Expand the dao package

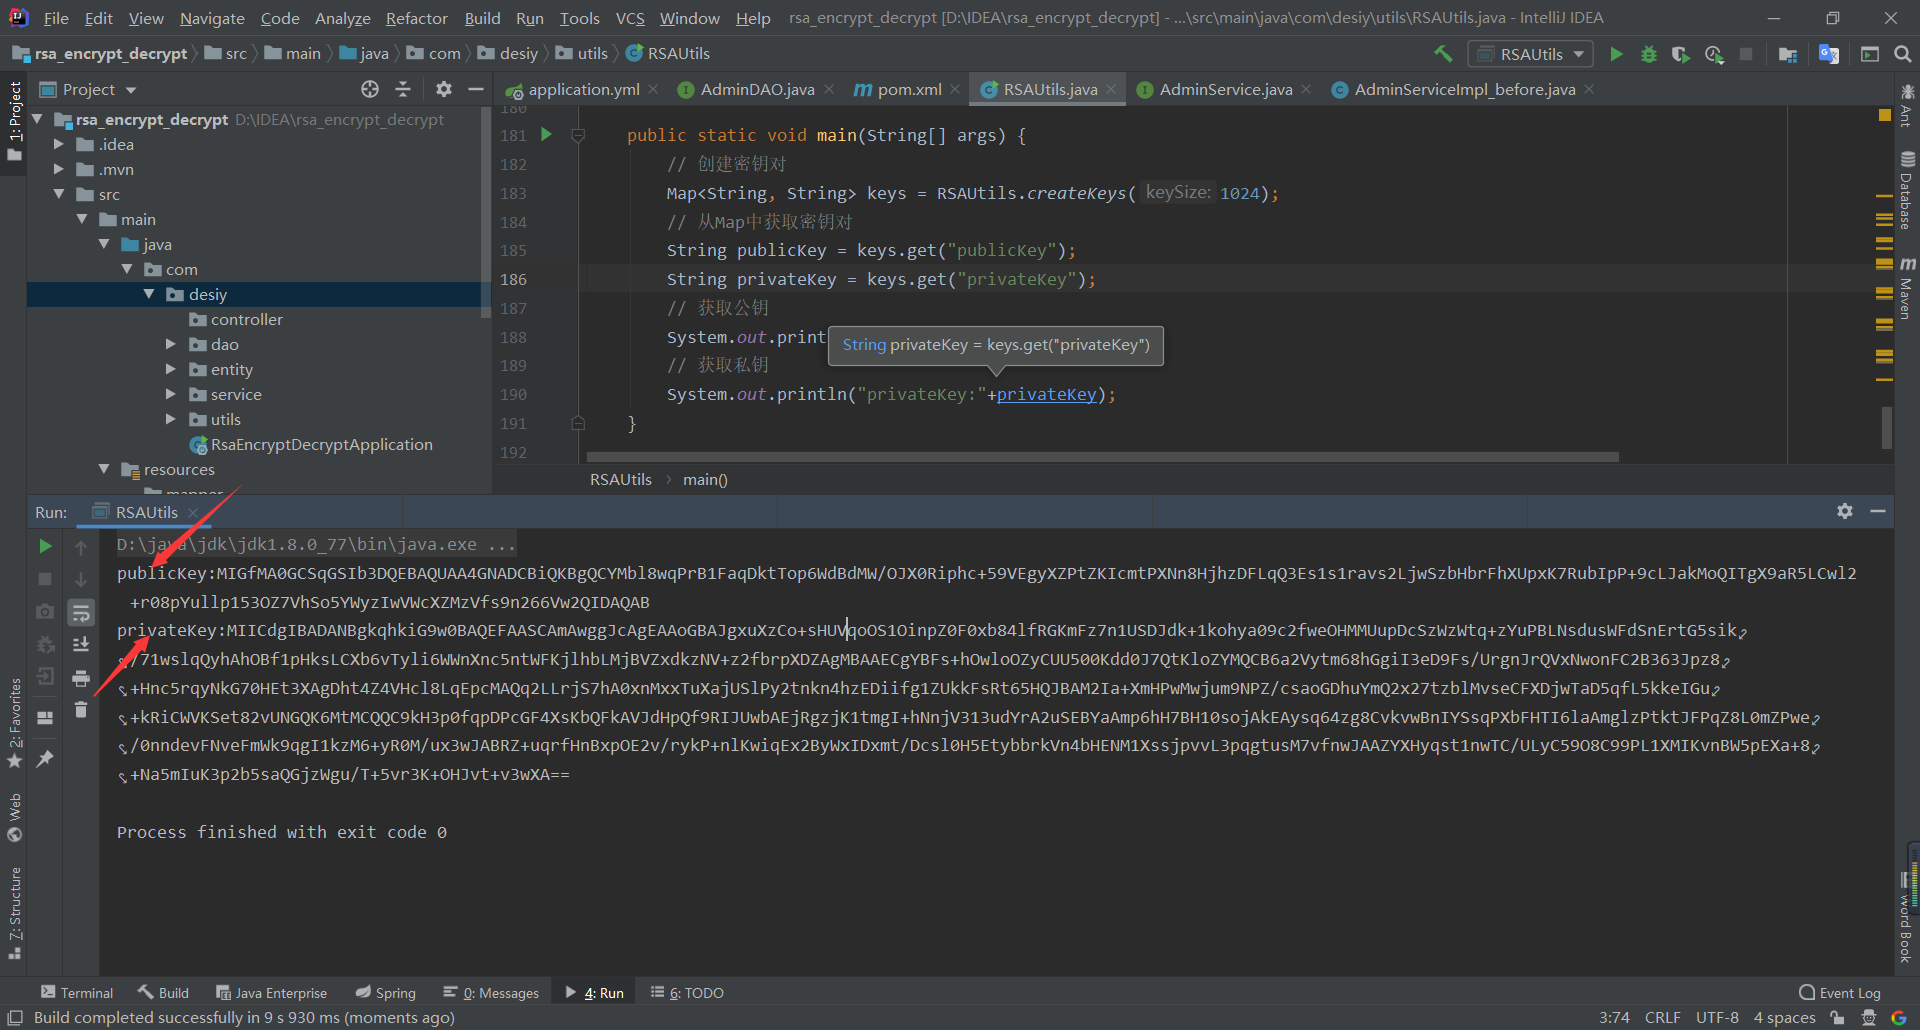tap(170, 345)
